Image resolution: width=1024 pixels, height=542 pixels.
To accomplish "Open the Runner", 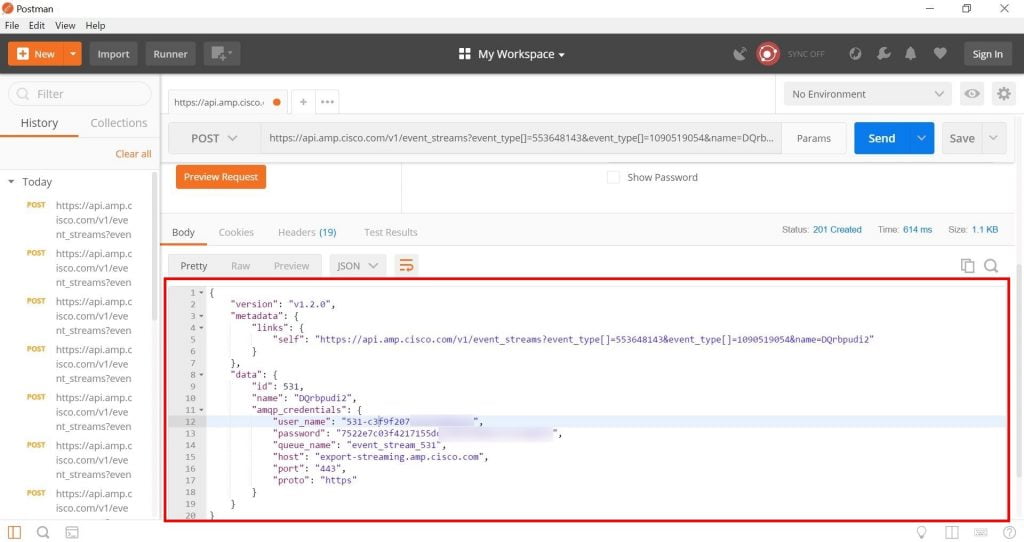I will [170, 54].
